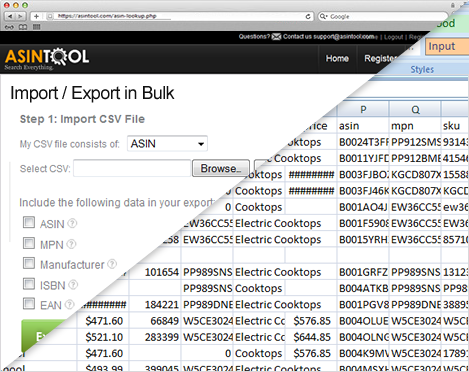
Task: Click the help icon next to ASIN checkbox
Action: coord(72,223)
